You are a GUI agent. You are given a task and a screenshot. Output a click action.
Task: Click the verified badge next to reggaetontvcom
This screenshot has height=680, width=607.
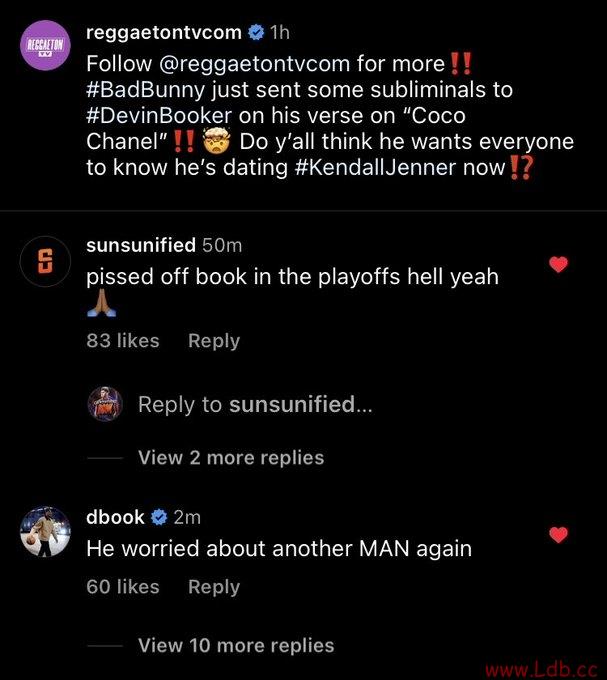click(x=256, y=33)
